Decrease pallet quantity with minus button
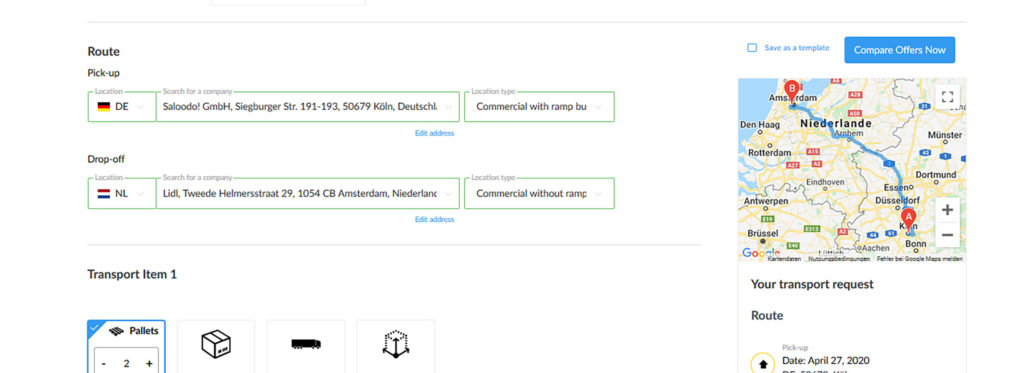1024x373 pixels. (104, 363)
